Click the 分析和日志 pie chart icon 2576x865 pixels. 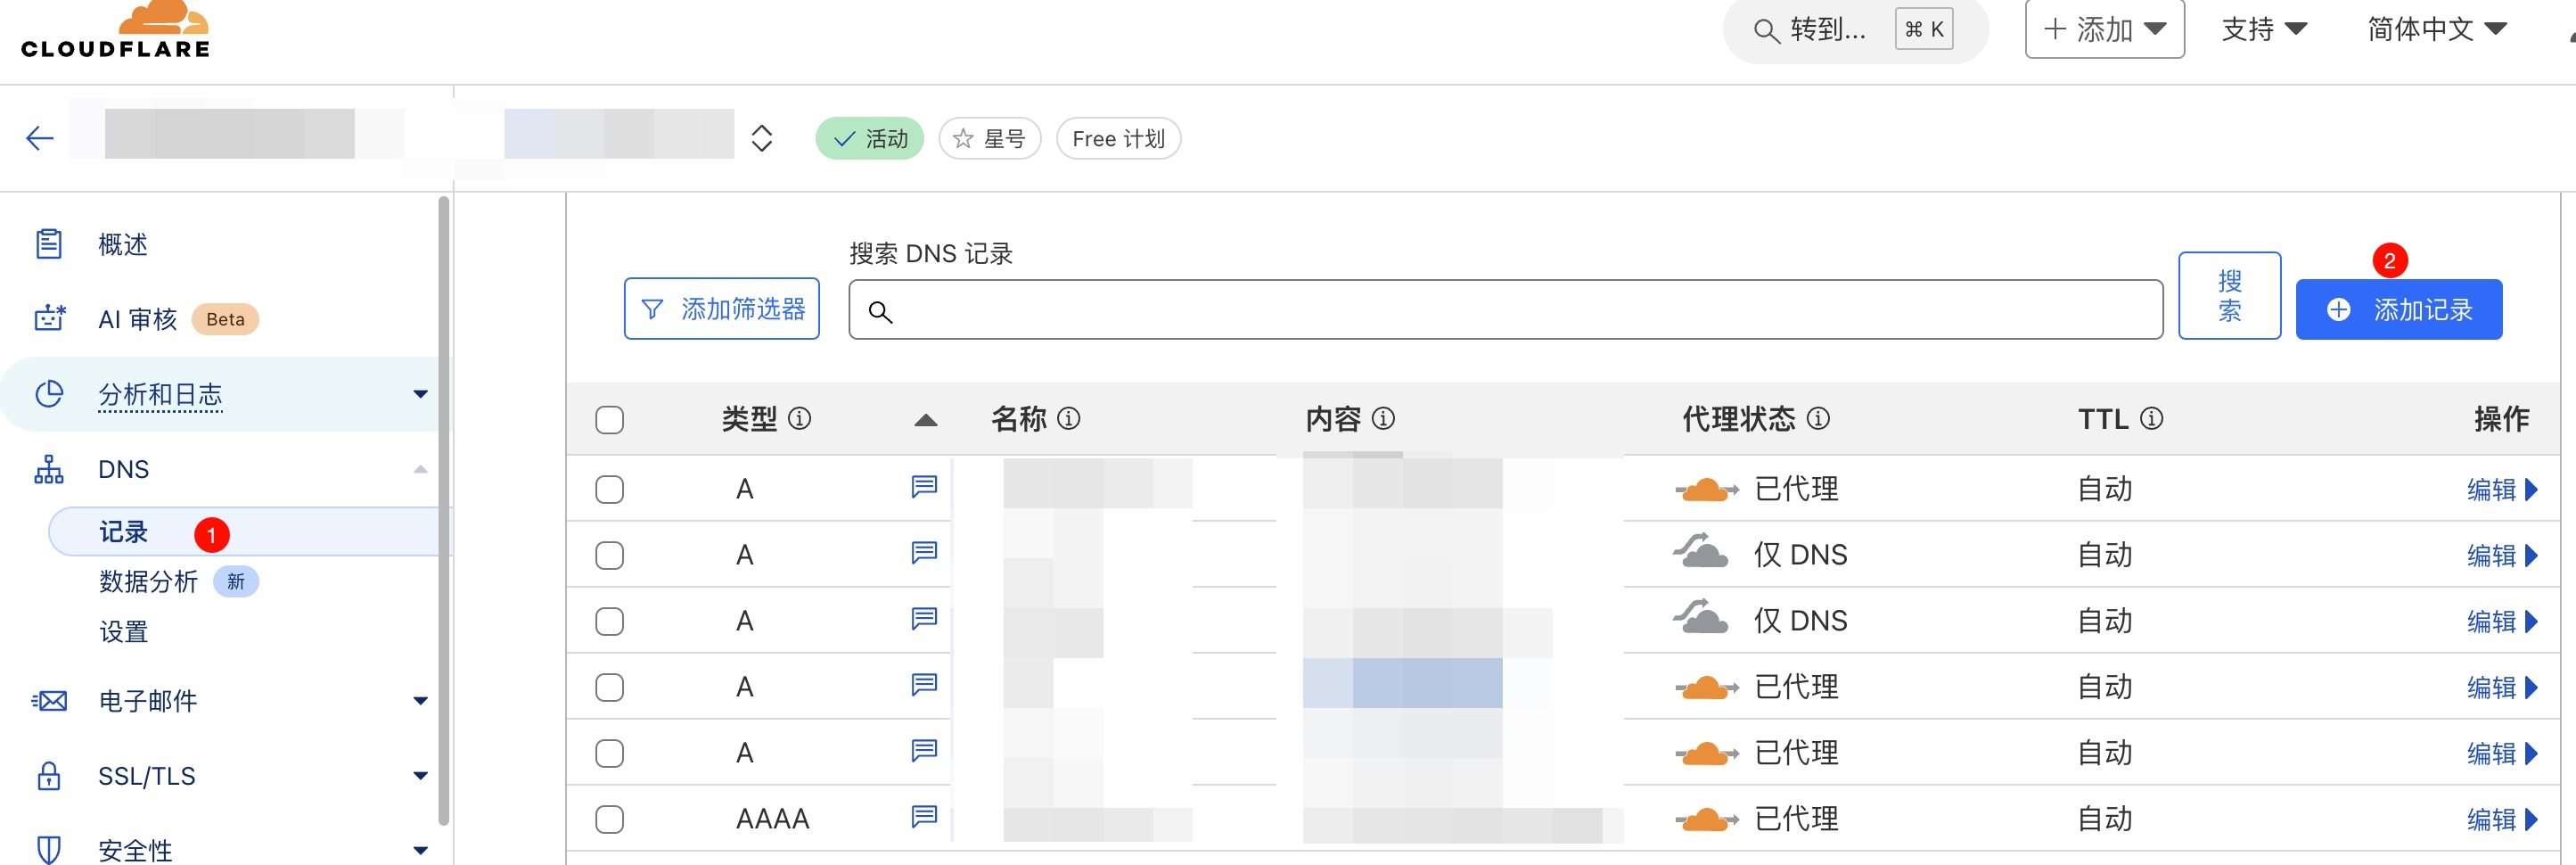[49, 394]
